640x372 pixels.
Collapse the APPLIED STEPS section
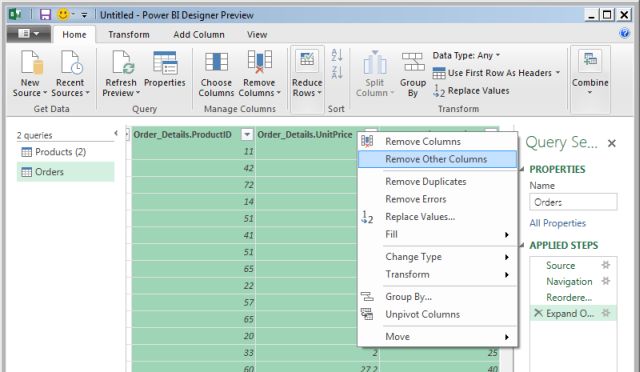click(x=522, y=245)
